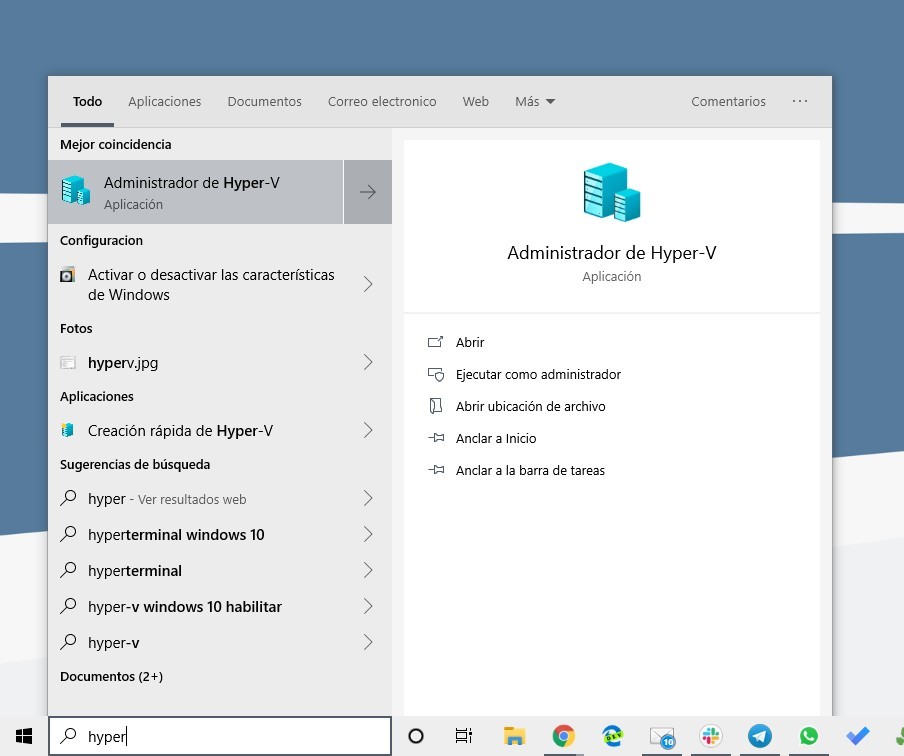The height and width of the screenshot is (756, 904).
Task: Expand the Documentos (2+) section
Action: pyautogui.click(x=111, y=676)
